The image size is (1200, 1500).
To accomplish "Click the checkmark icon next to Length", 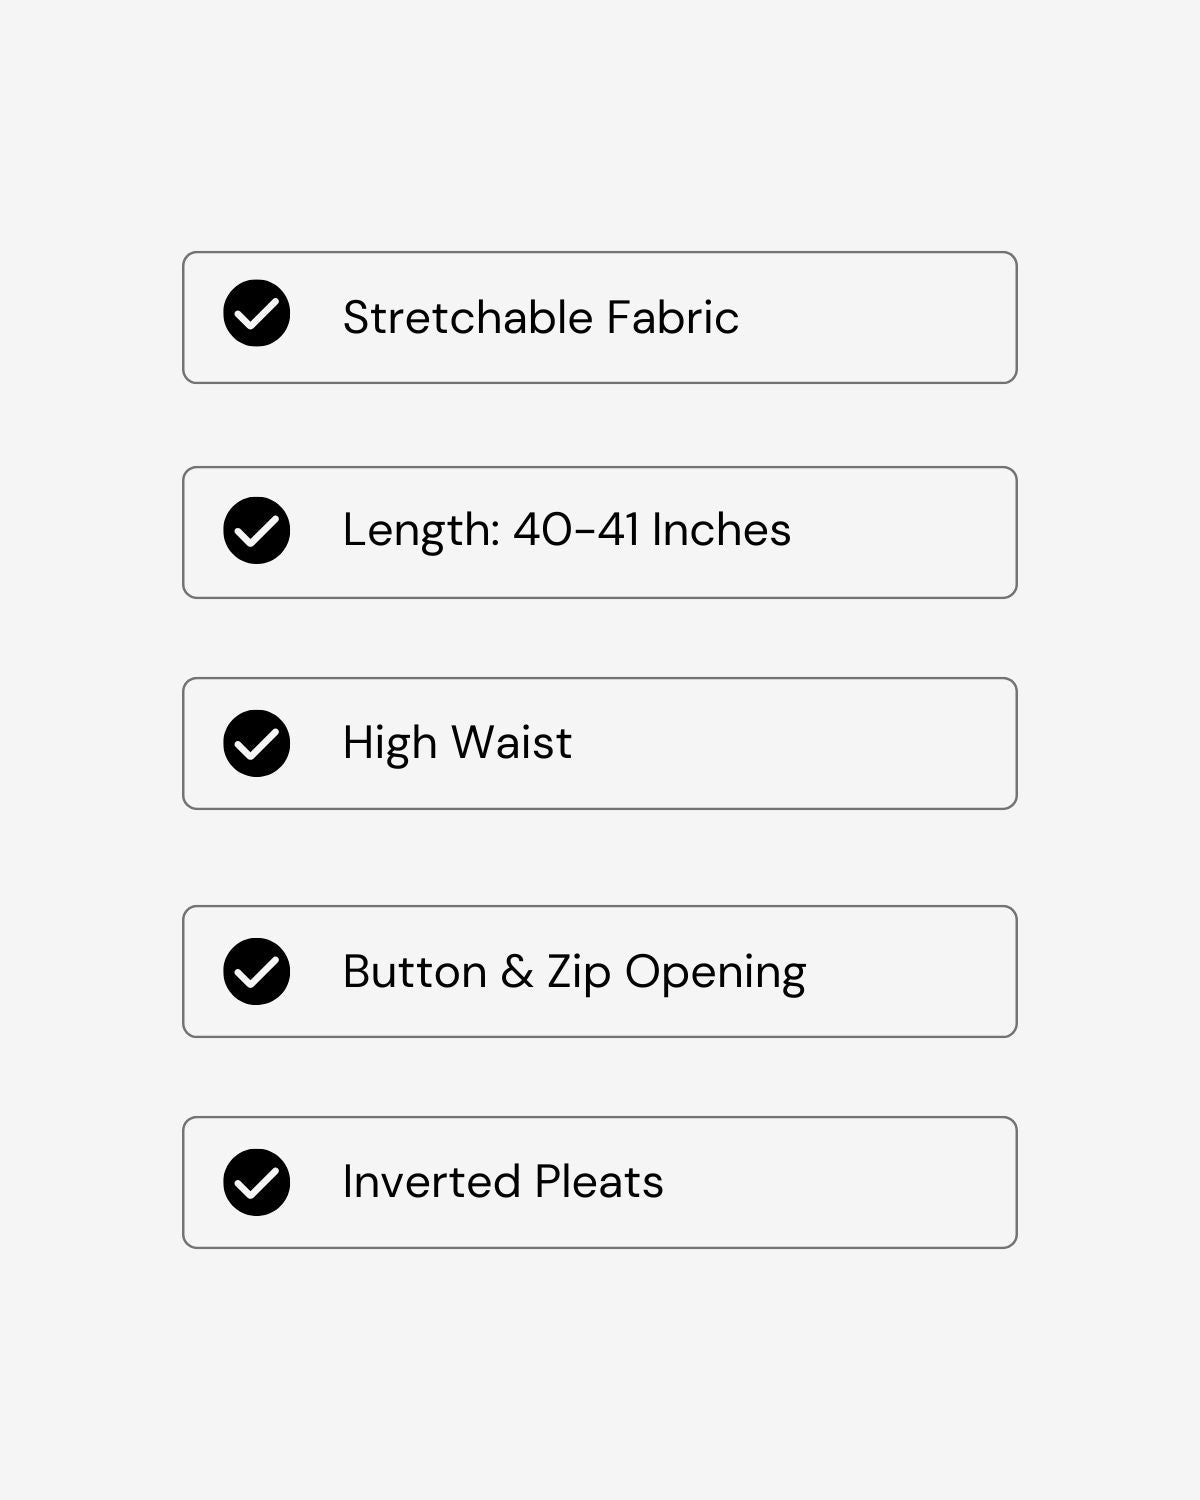I will (257, 530).
